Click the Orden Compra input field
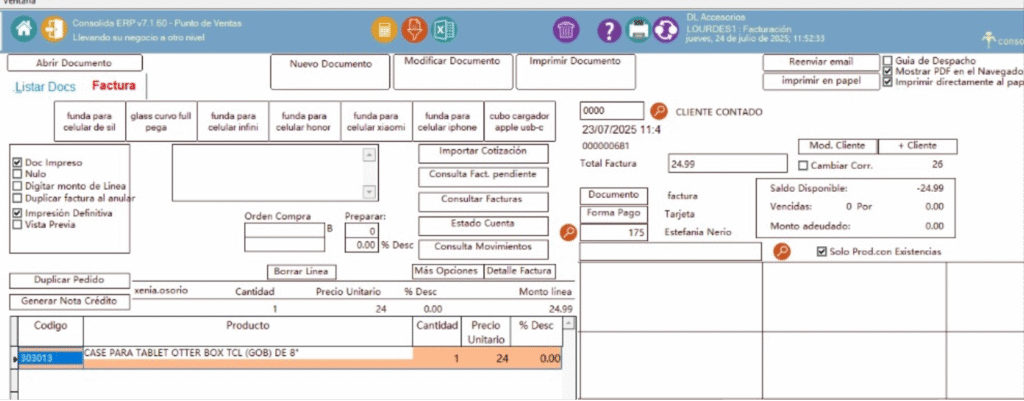This screenshot has width=1024, height=401. pos(283,230)
